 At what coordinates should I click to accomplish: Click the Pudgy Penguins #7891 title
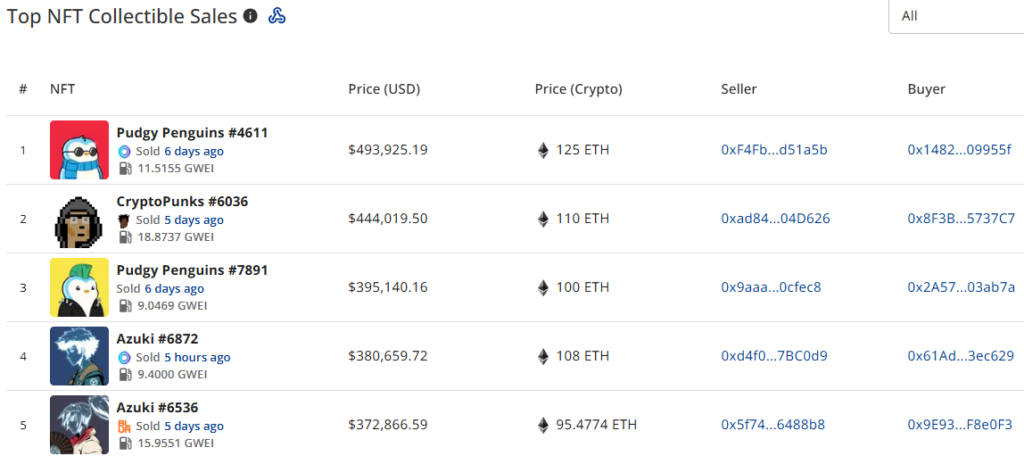[192, 270]
